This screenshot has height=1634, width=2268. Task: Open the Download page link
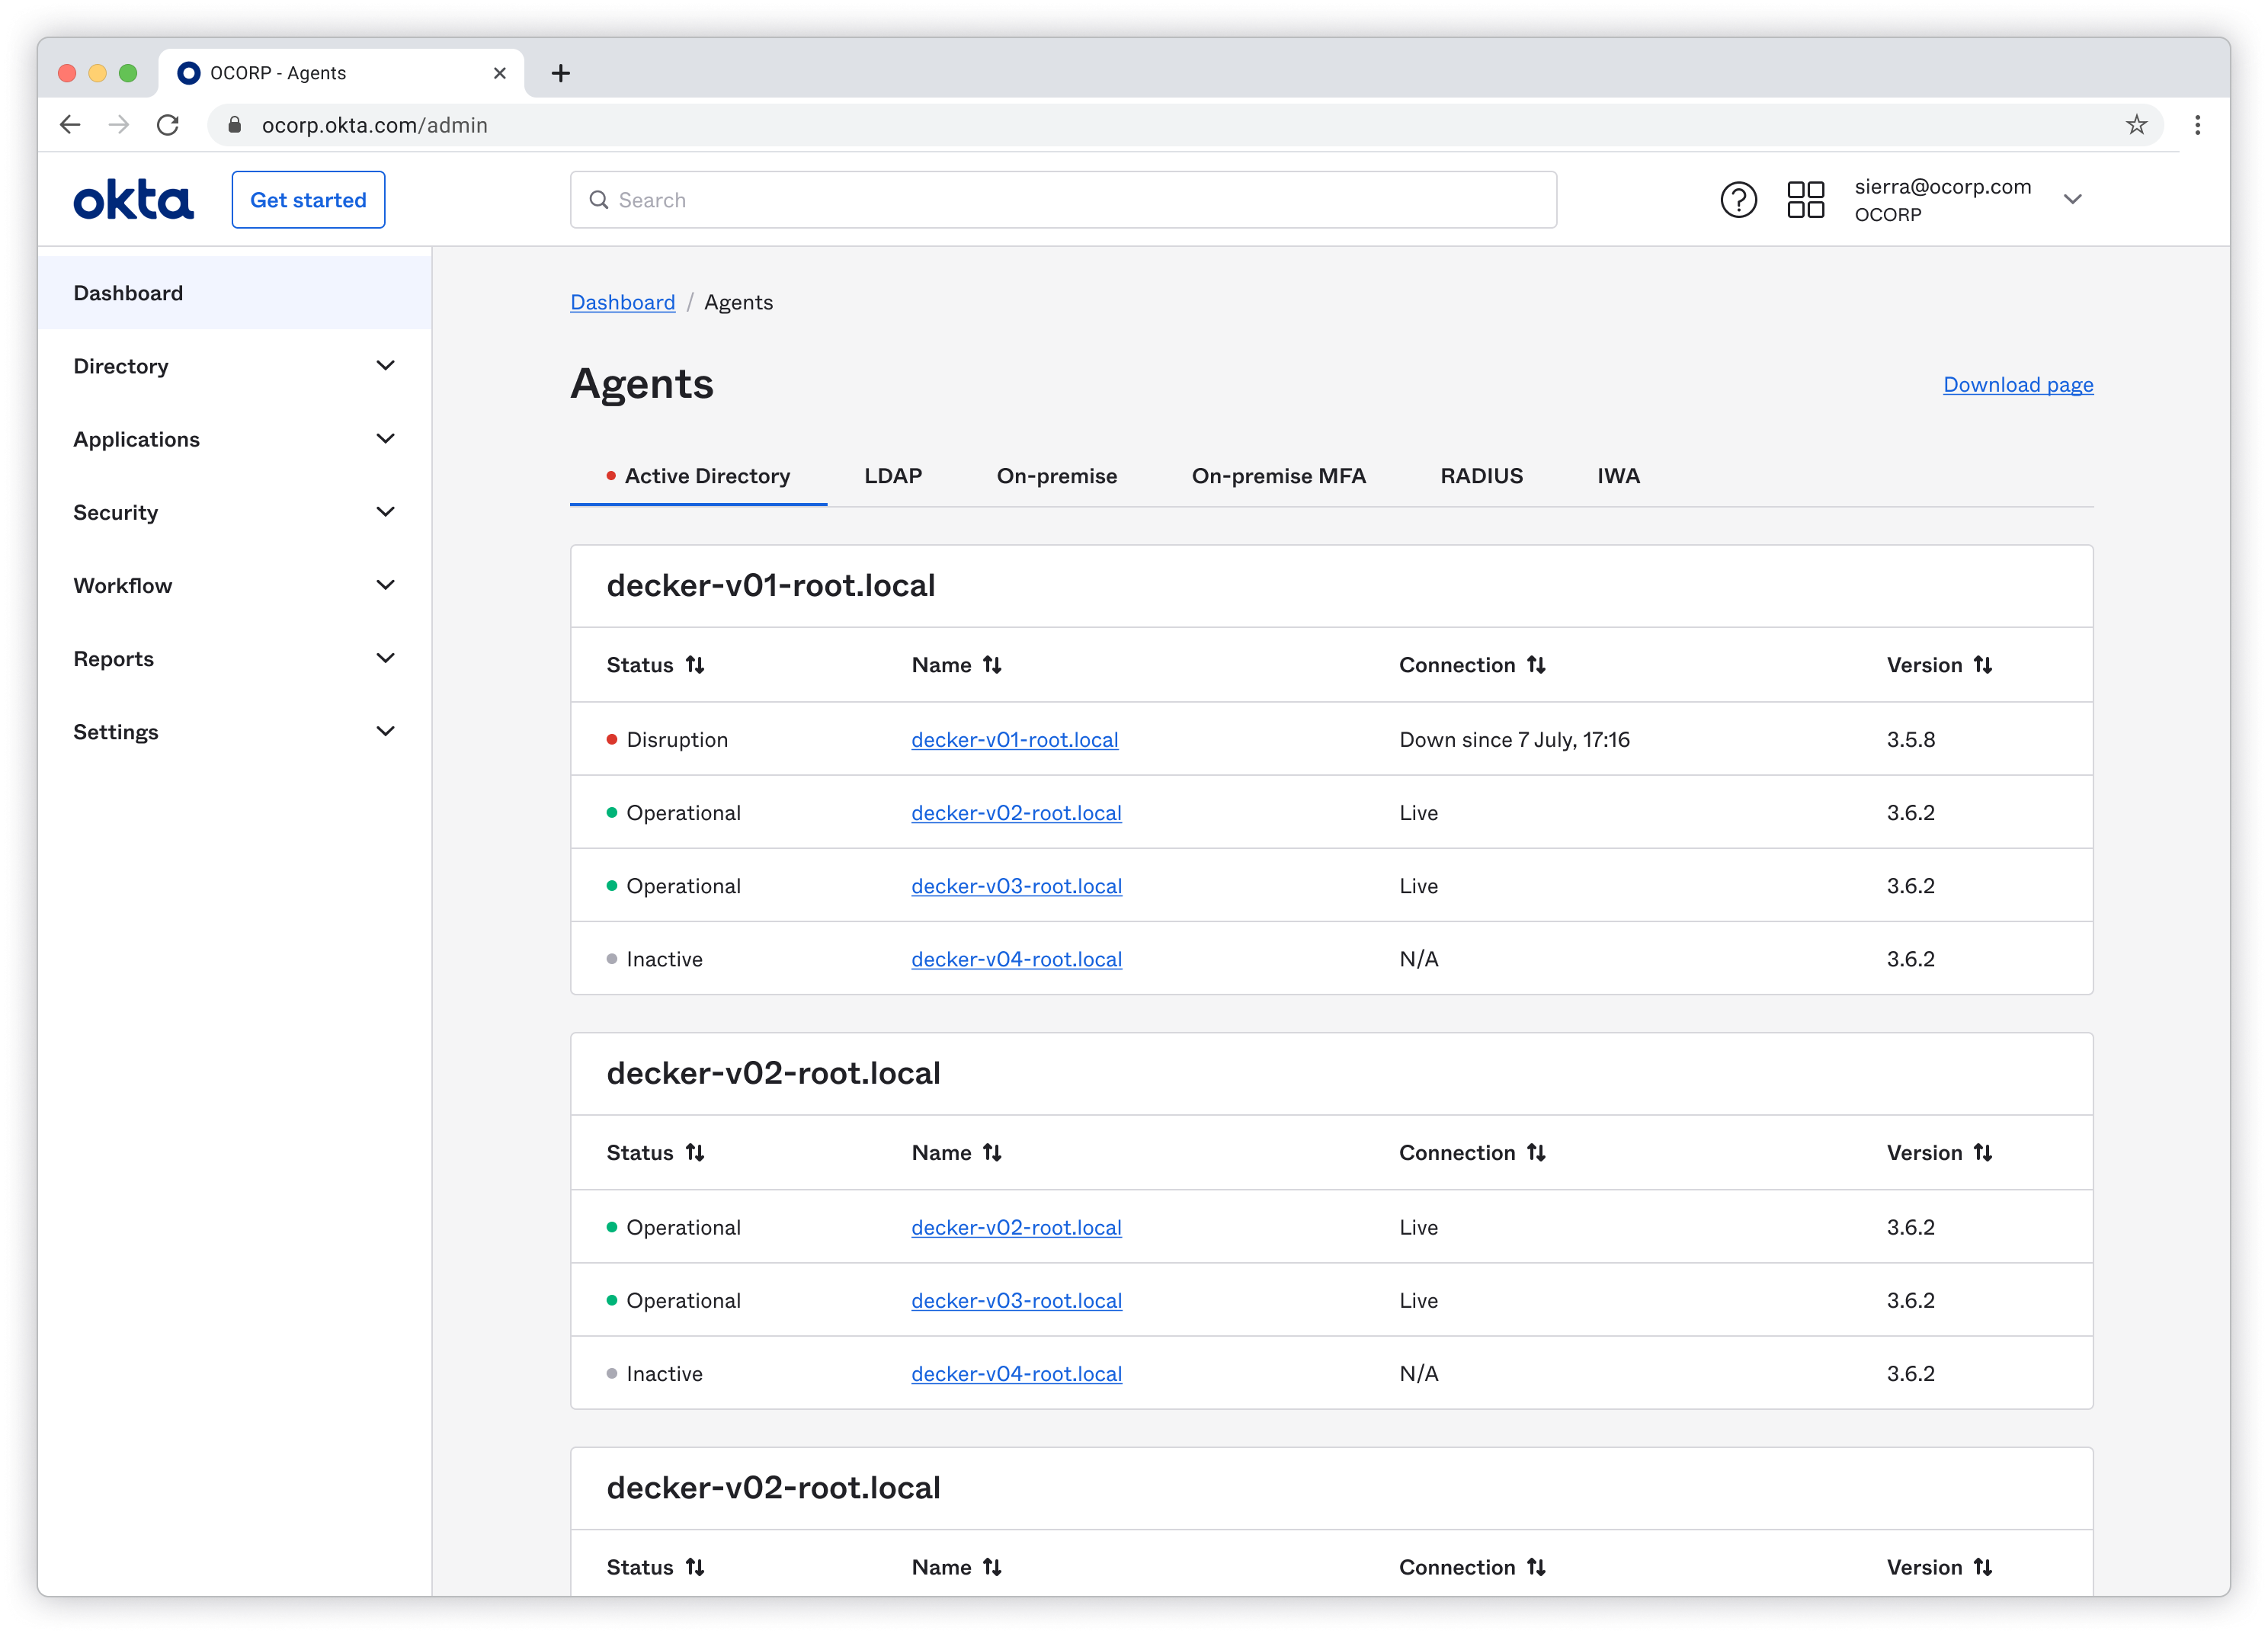coord(2017,384)
